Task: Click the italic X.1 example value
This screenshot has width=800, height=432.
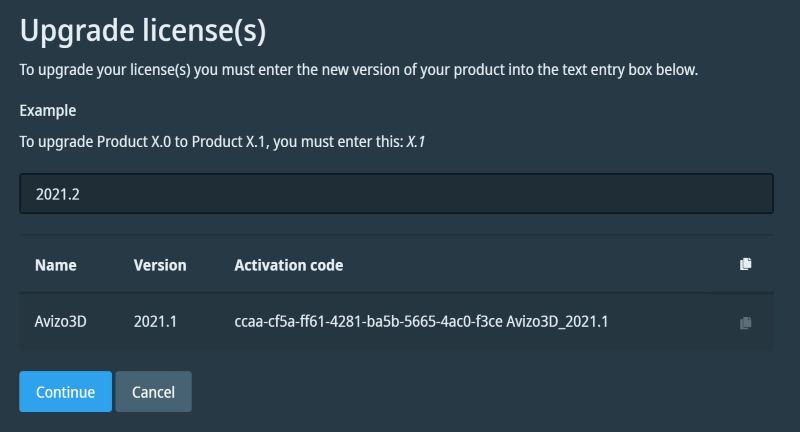Action: pyautogui.click(x=415, y=142)
